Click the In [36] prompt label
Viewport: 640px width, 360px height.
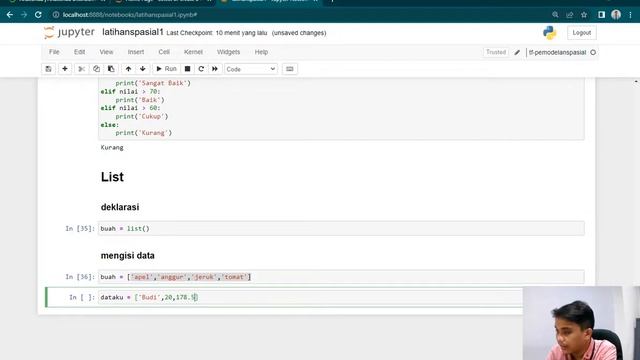(80, 277)
